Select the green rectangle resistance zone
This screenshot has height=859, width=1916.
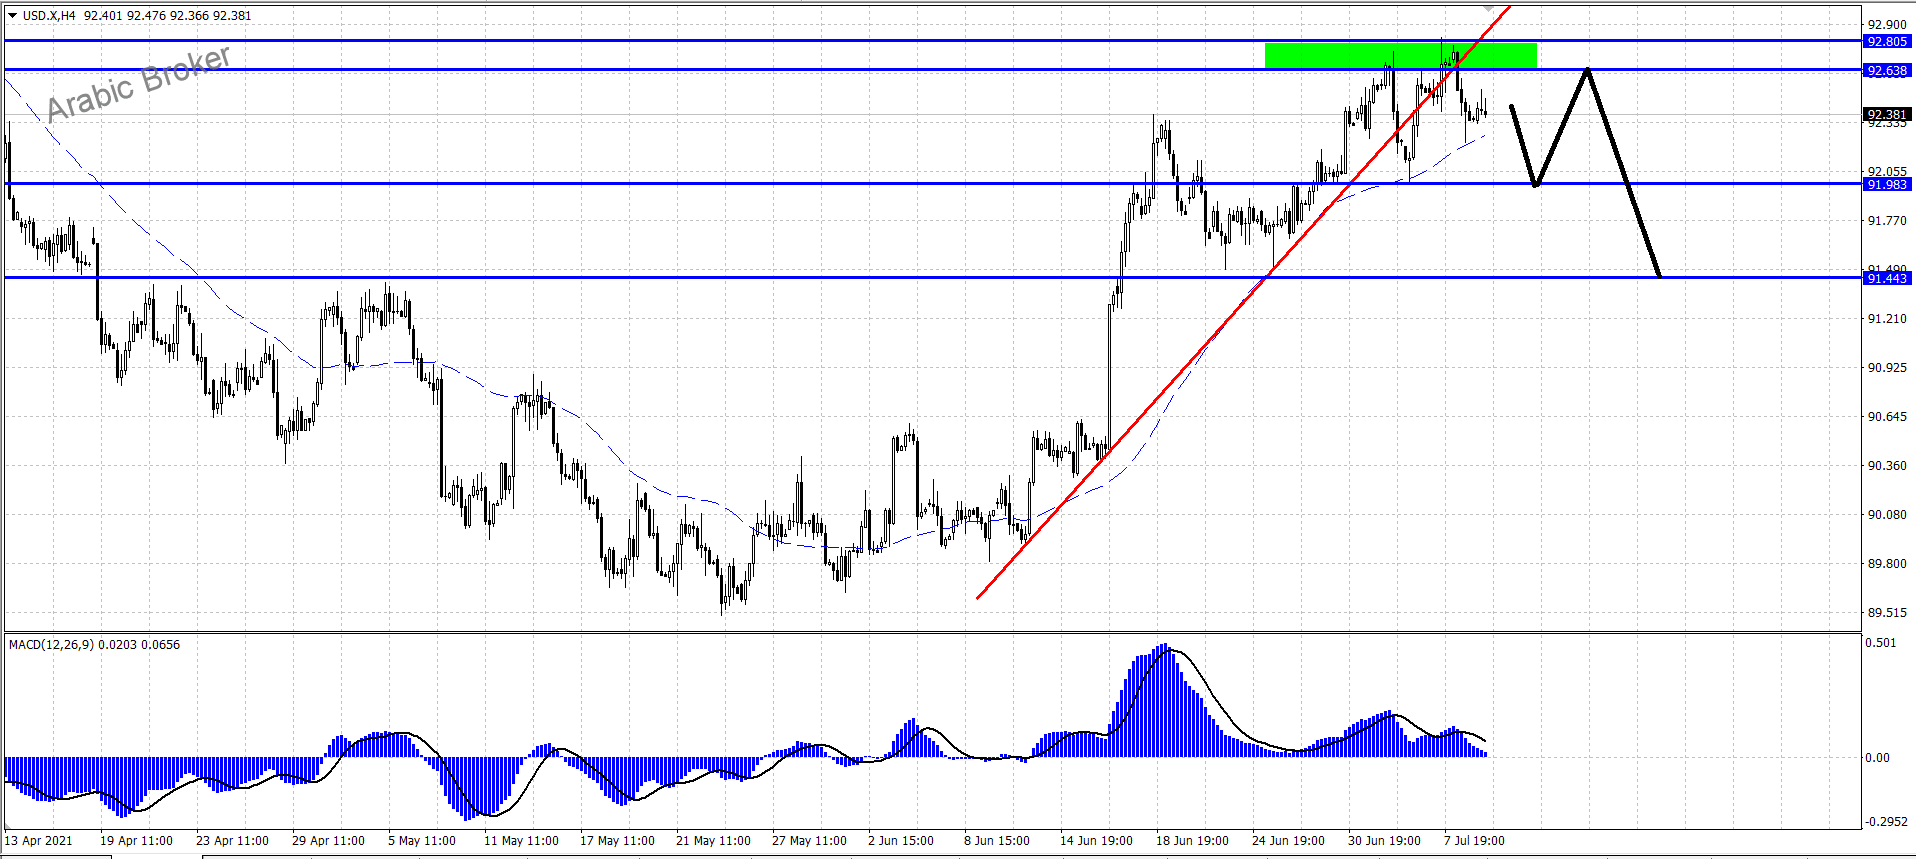[x=1400, y=56]
